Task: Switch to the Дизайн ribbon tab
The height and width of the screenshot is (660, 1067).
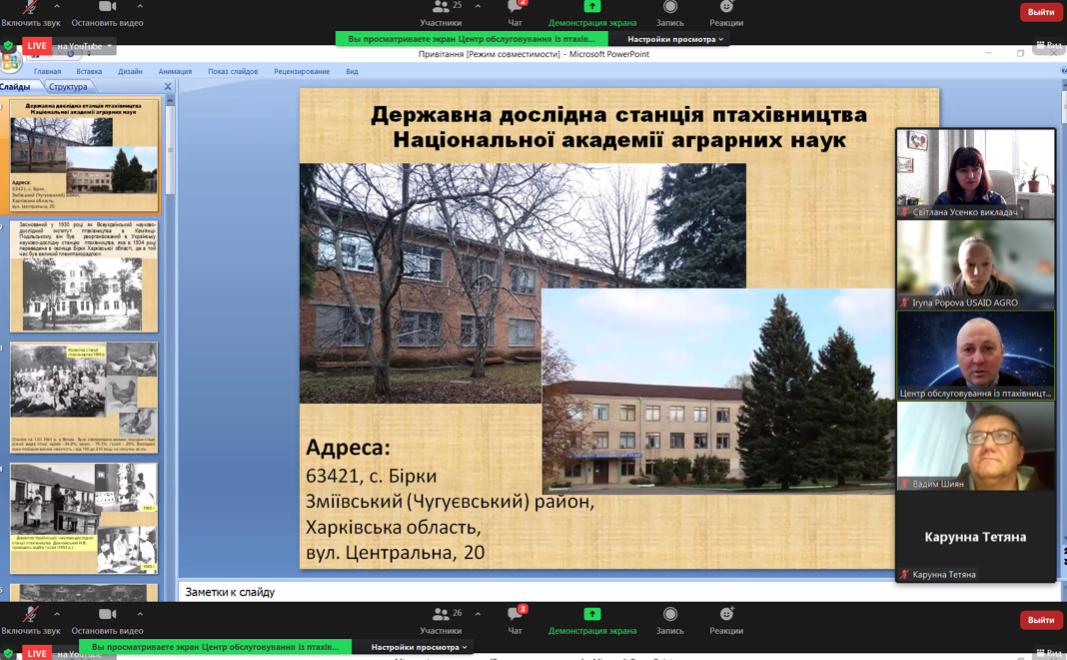Action: (130, 71)
